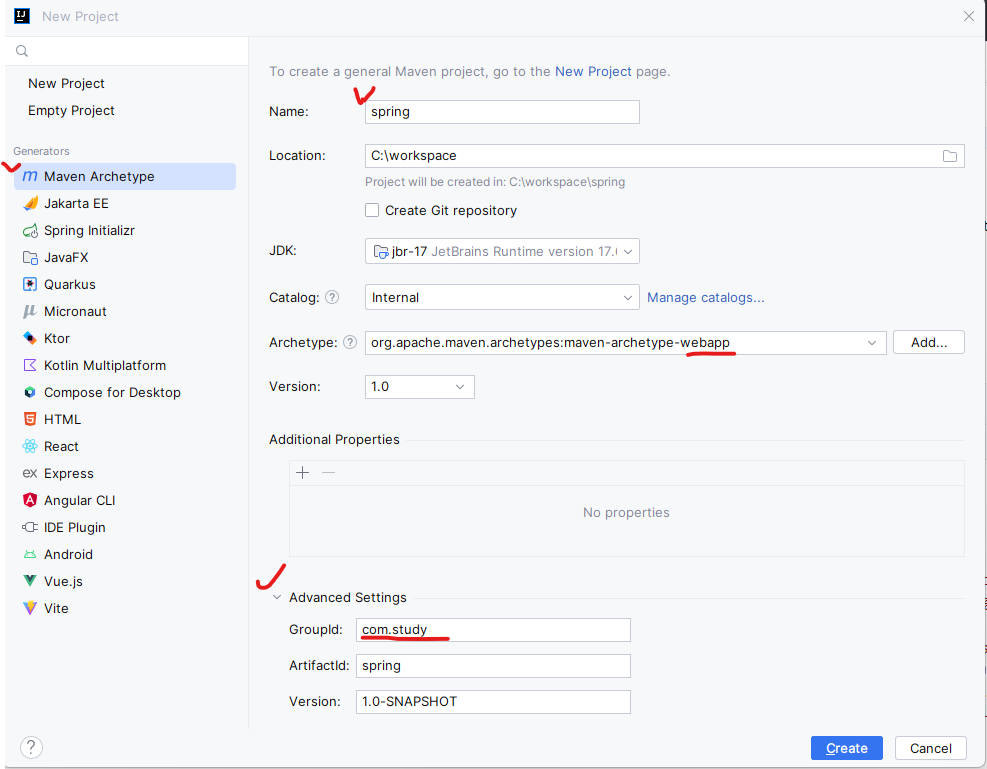Viewport: 987px width, 769px height.
Task: Choose Jakarta EE generator
Action: [125, 203]
